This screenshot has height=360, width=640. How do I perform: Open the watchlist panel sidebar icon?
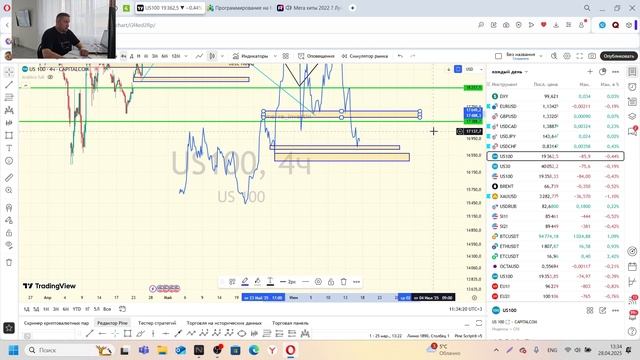(x=632, y=72)
